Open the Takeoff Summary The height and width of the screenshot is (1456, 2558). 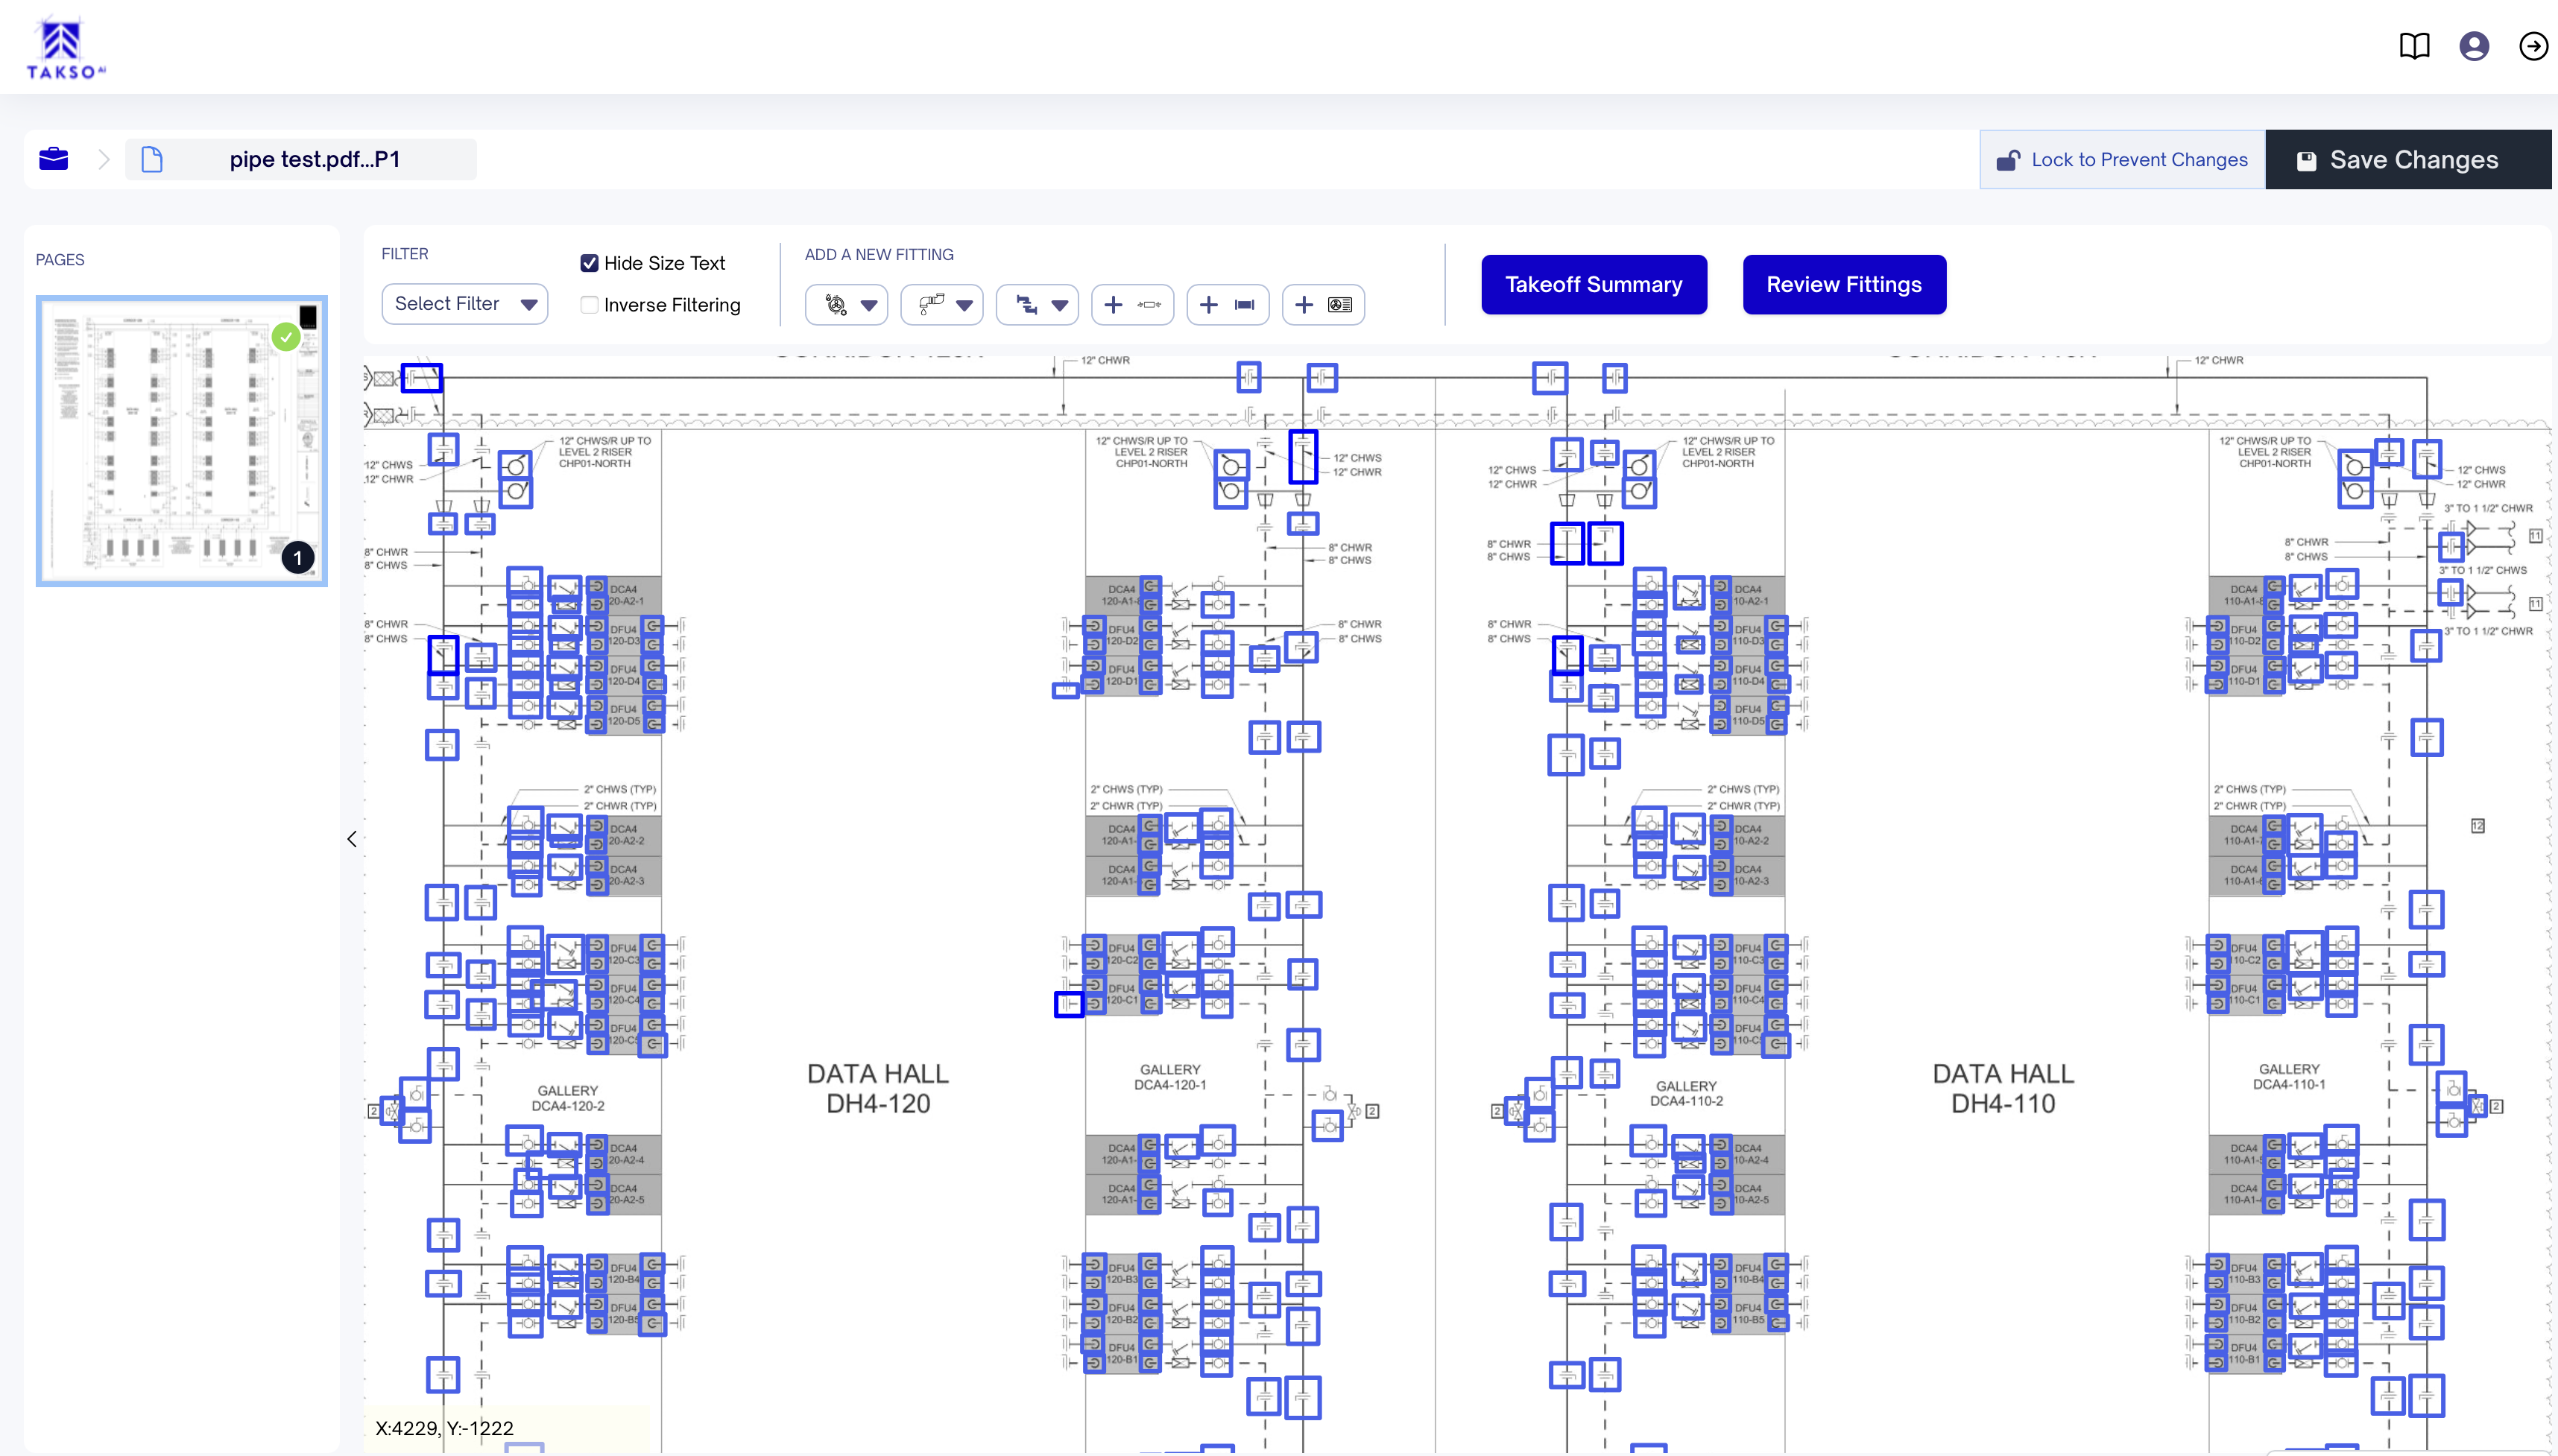pyautogui.click(x=1593, y=285)
